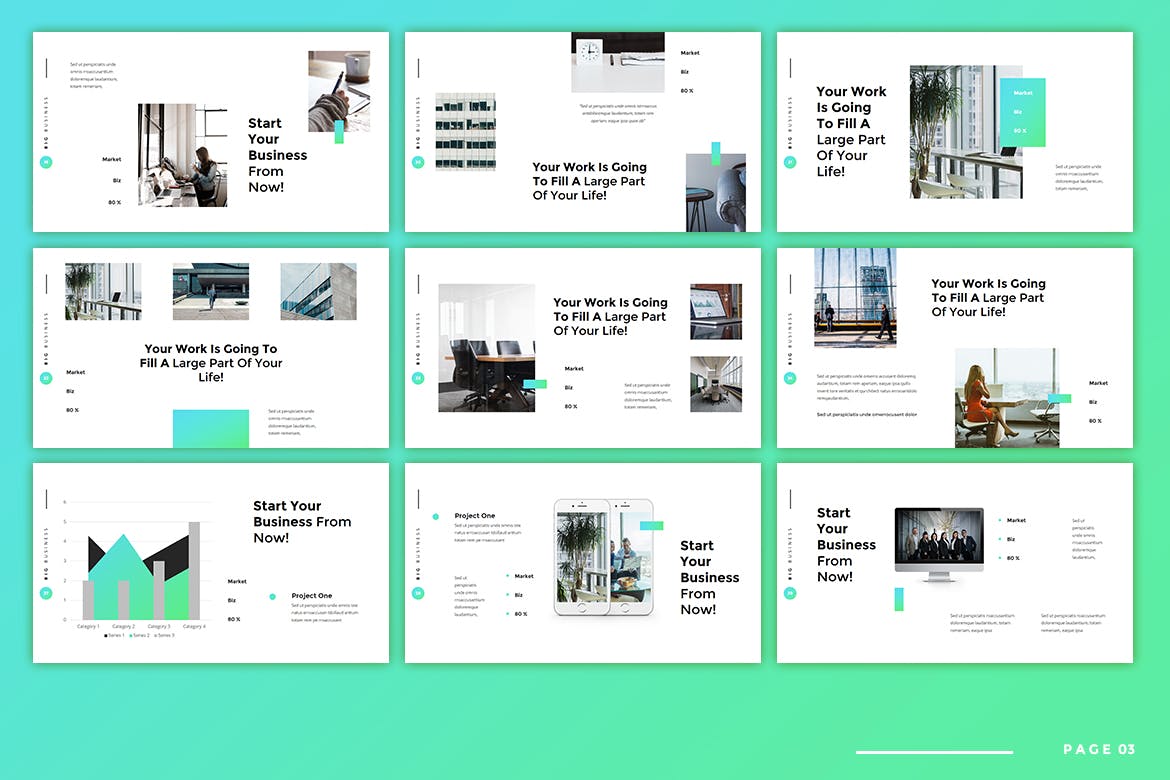The image size is (1170, 780).
Task: Select the iMac mockup showing the team photo
Action: coord(938,545)
